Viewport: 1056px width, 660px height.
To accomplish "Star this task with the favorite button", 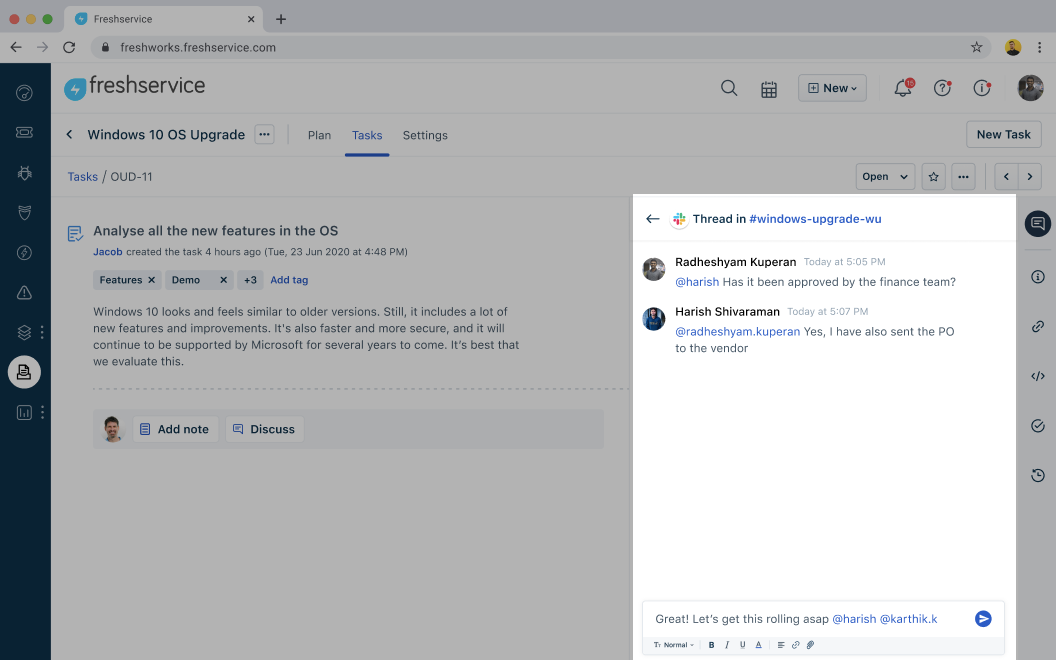I will [x=933, y=176].
